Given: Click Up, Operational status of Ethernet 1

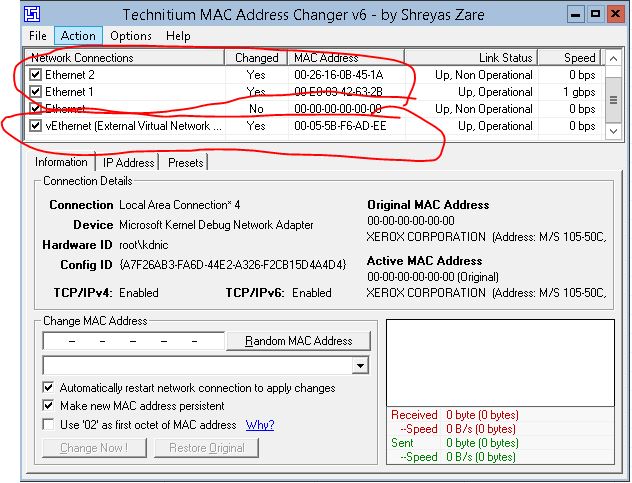Looking at the screenshot, I should click(x=495, y=92).
